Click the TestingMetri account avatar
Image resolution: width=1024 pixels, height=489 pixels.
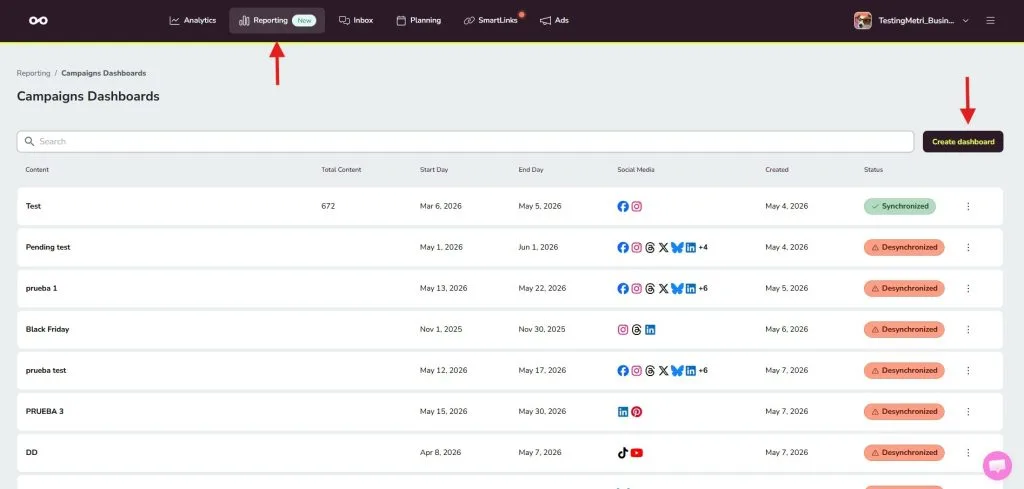coord(863,20)
